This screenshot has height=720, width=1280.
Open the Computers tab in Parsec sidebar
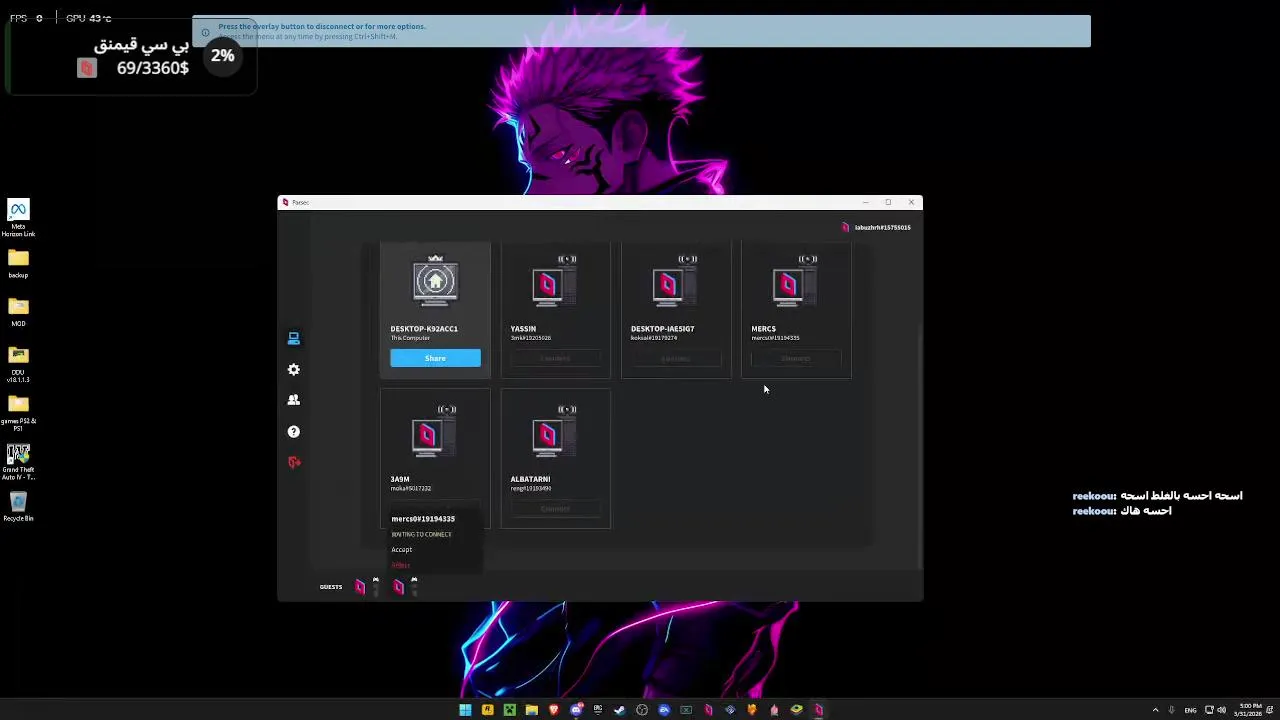tap(294, 338)
